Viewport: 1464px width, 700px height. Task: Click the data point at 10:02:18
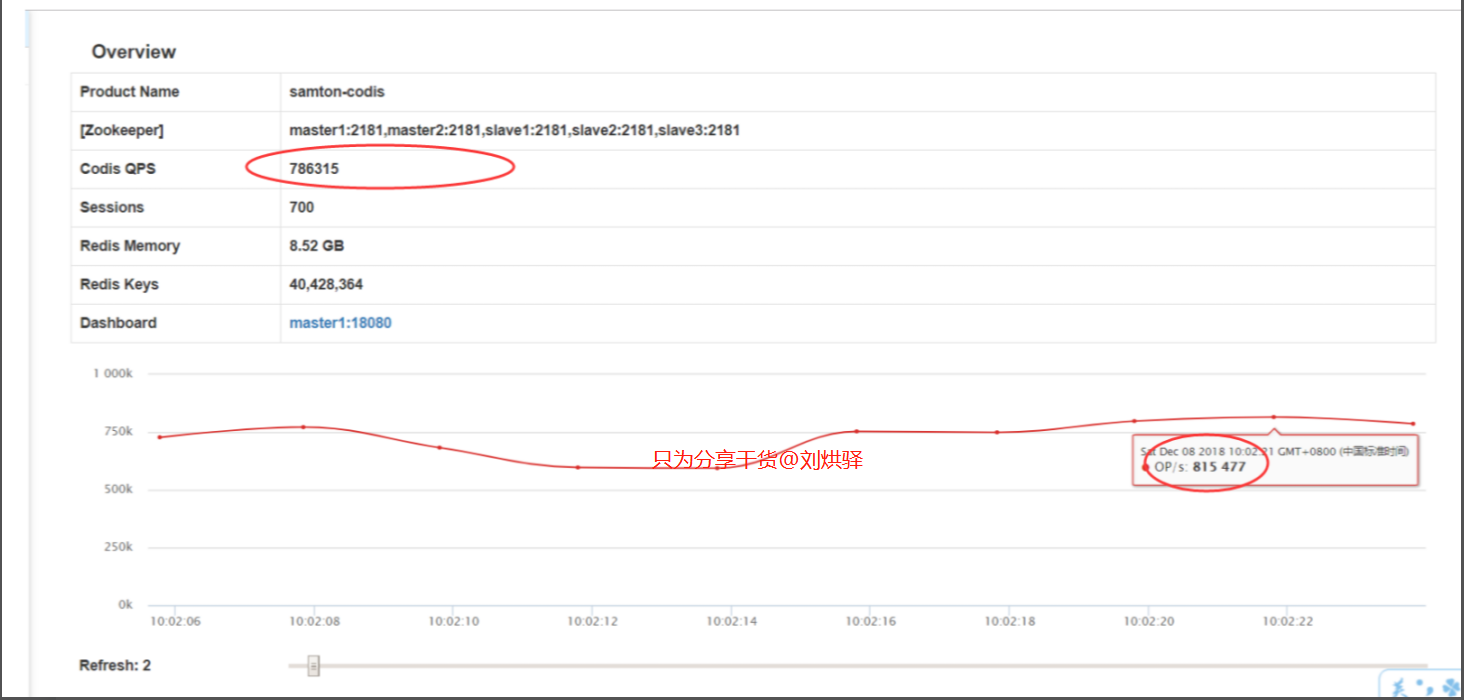[996, 432]
